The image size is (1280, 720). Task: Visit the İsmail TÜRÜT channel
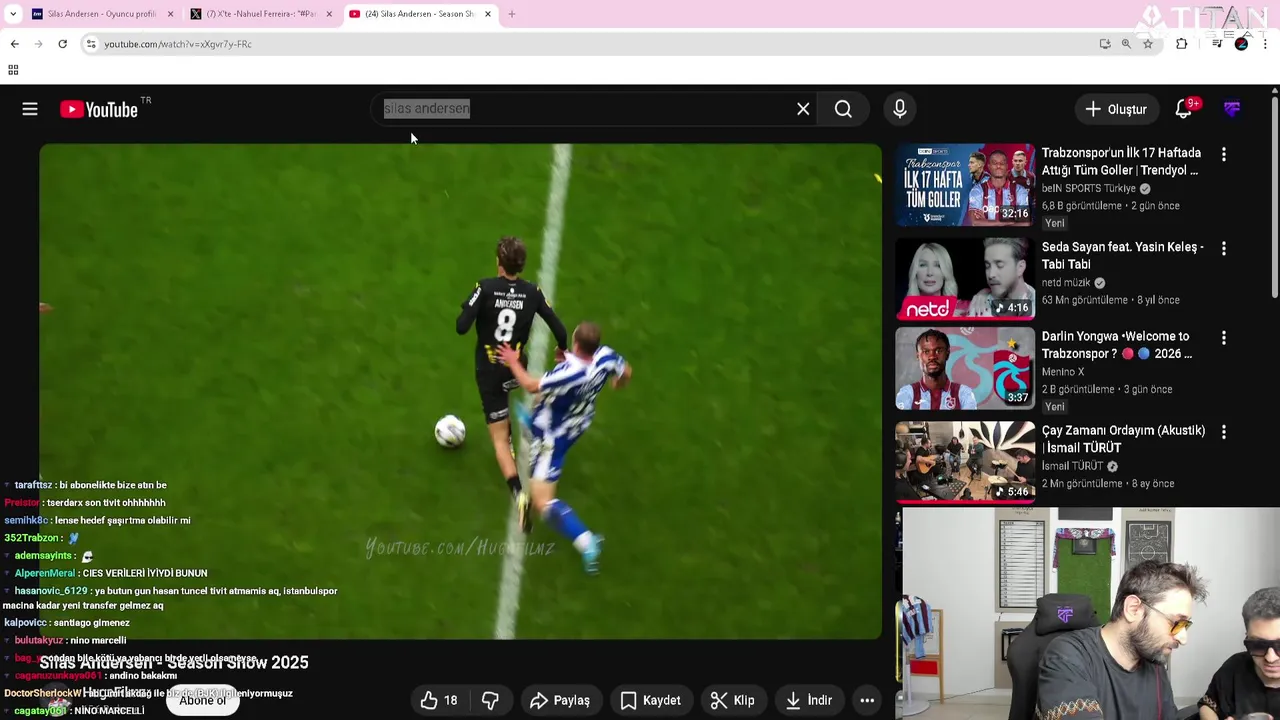tap(1071, 466)
